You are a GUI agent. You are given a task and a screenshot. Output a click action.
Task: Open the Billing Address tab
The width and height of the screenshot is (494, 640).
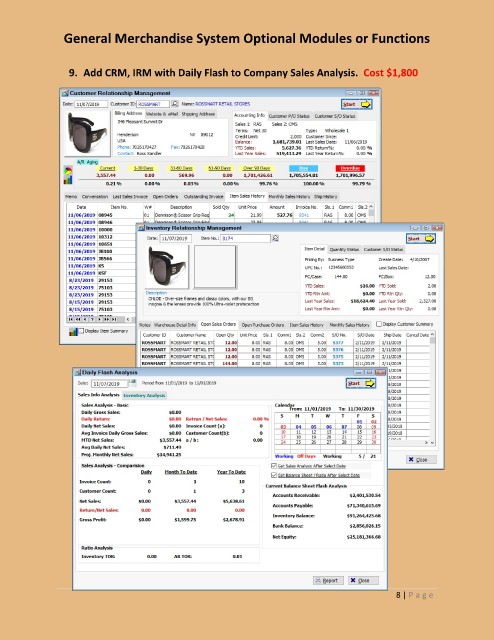pos(128,113)
